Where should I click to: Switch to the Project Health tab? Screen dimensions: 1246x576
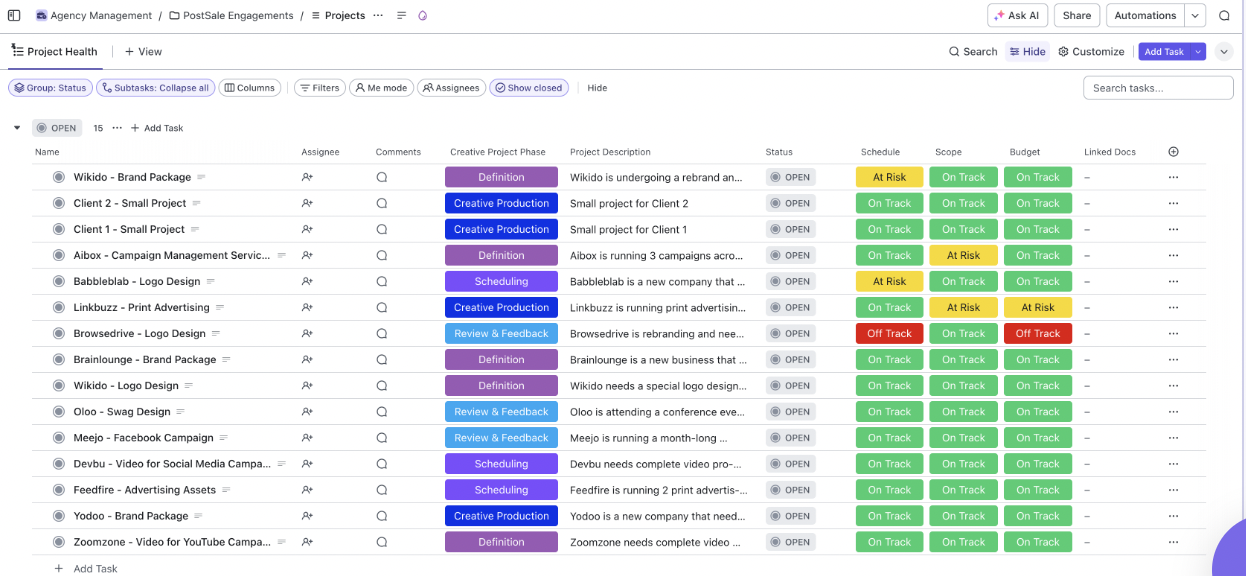pos(55,52)
